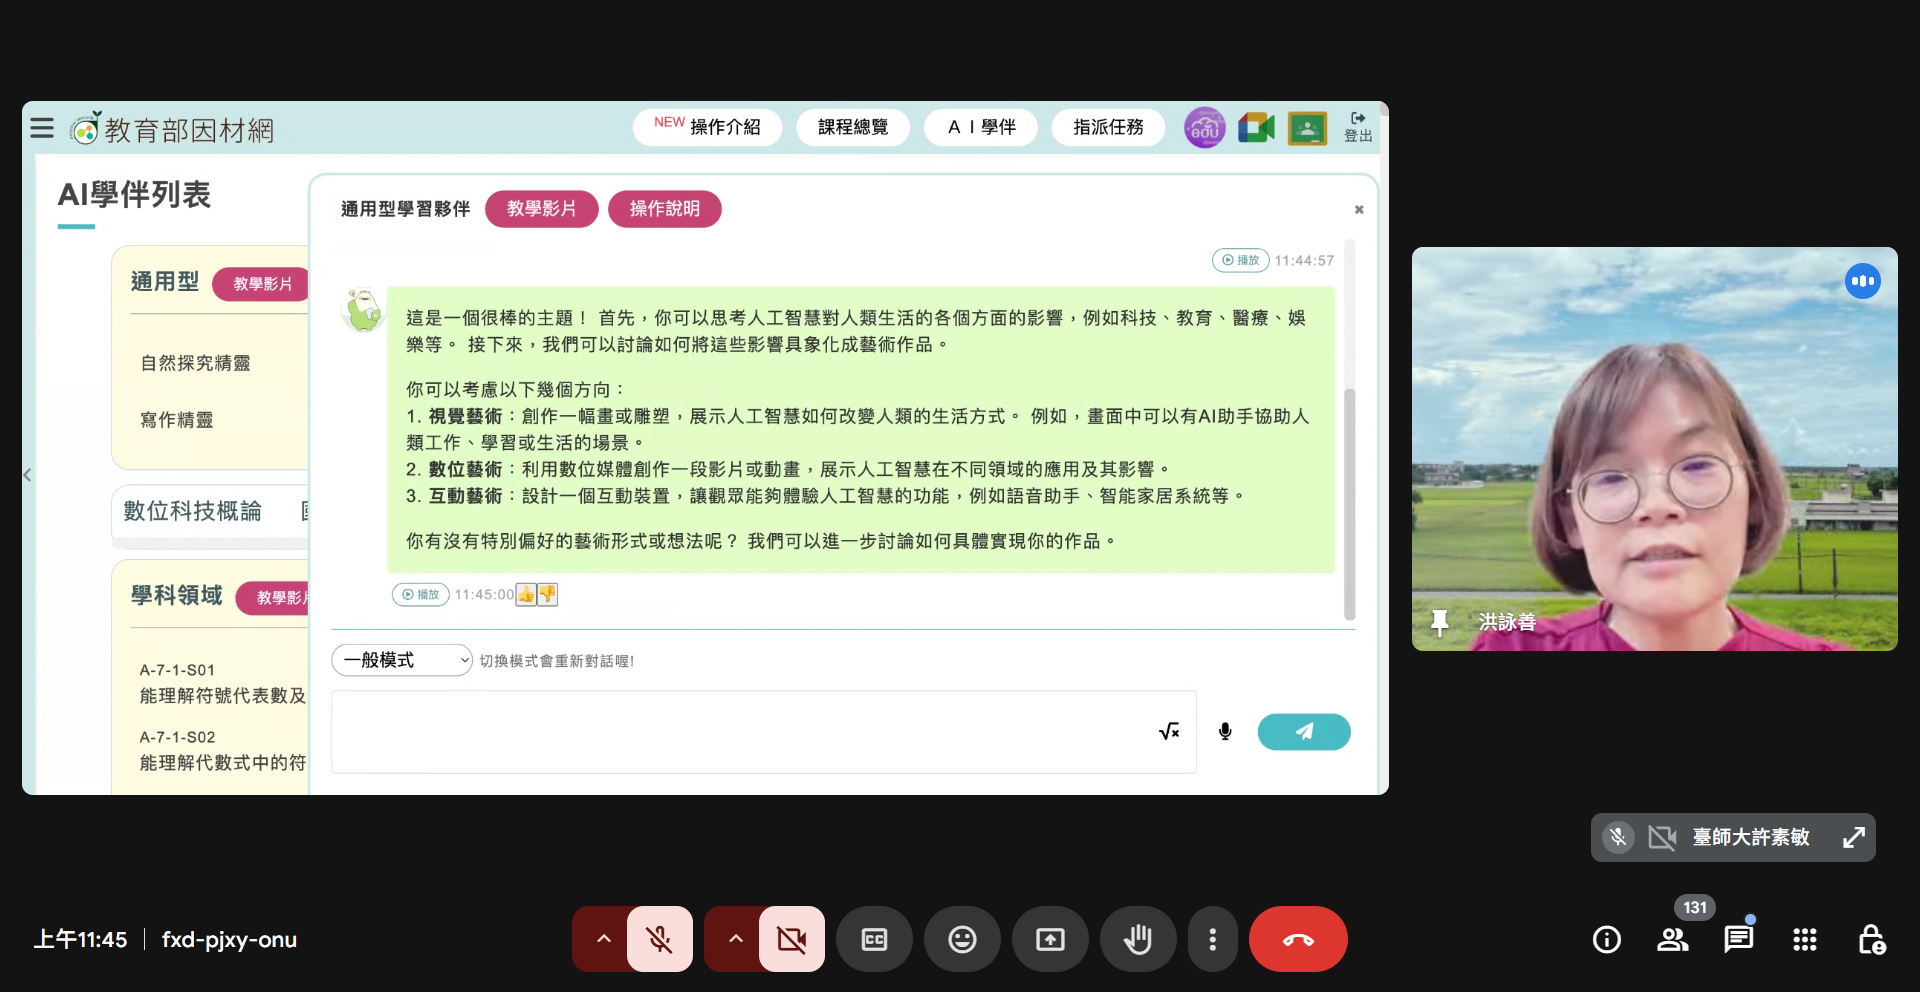Open the Google Meet icon in header
Viewport: 1920px width, 992px height.
click(1256, 128)
